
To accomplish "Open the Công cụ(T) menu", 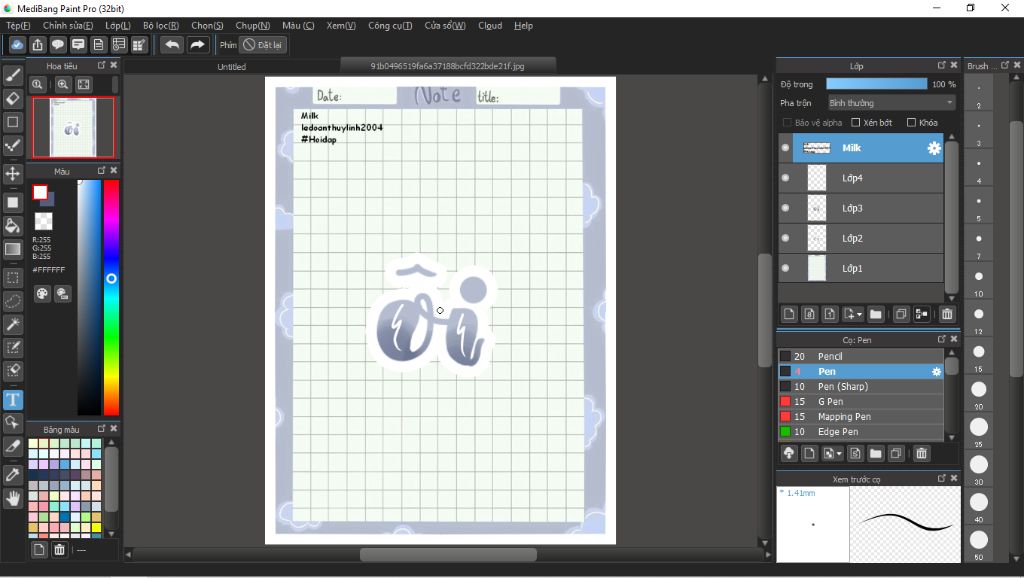I will click(390, 25).
